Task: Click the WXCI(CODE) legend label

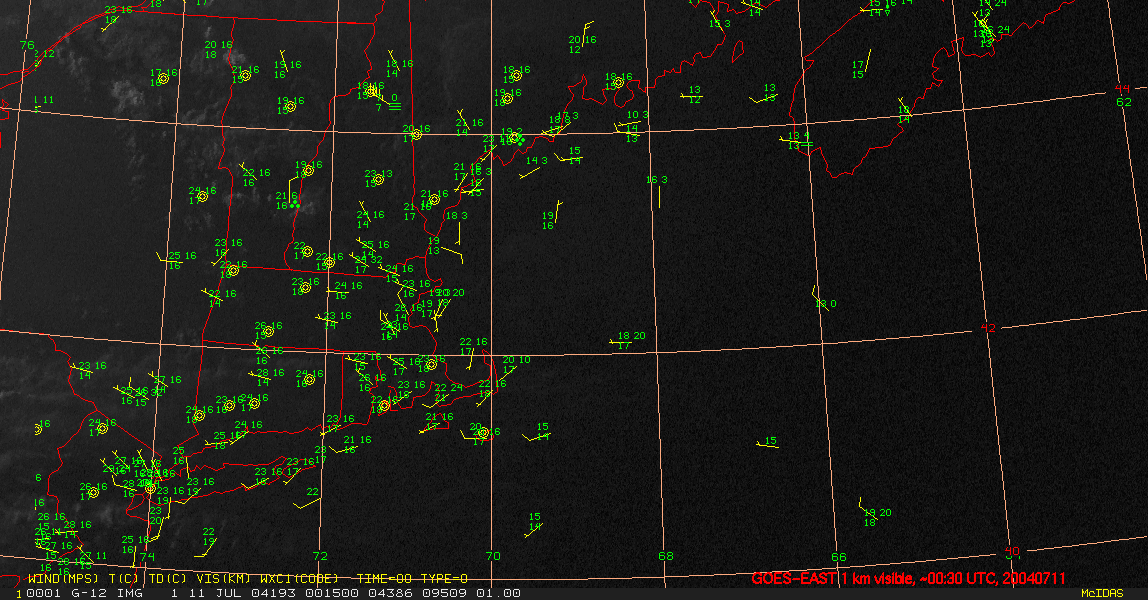Action: pyautogui.click(x=299, y=579)
